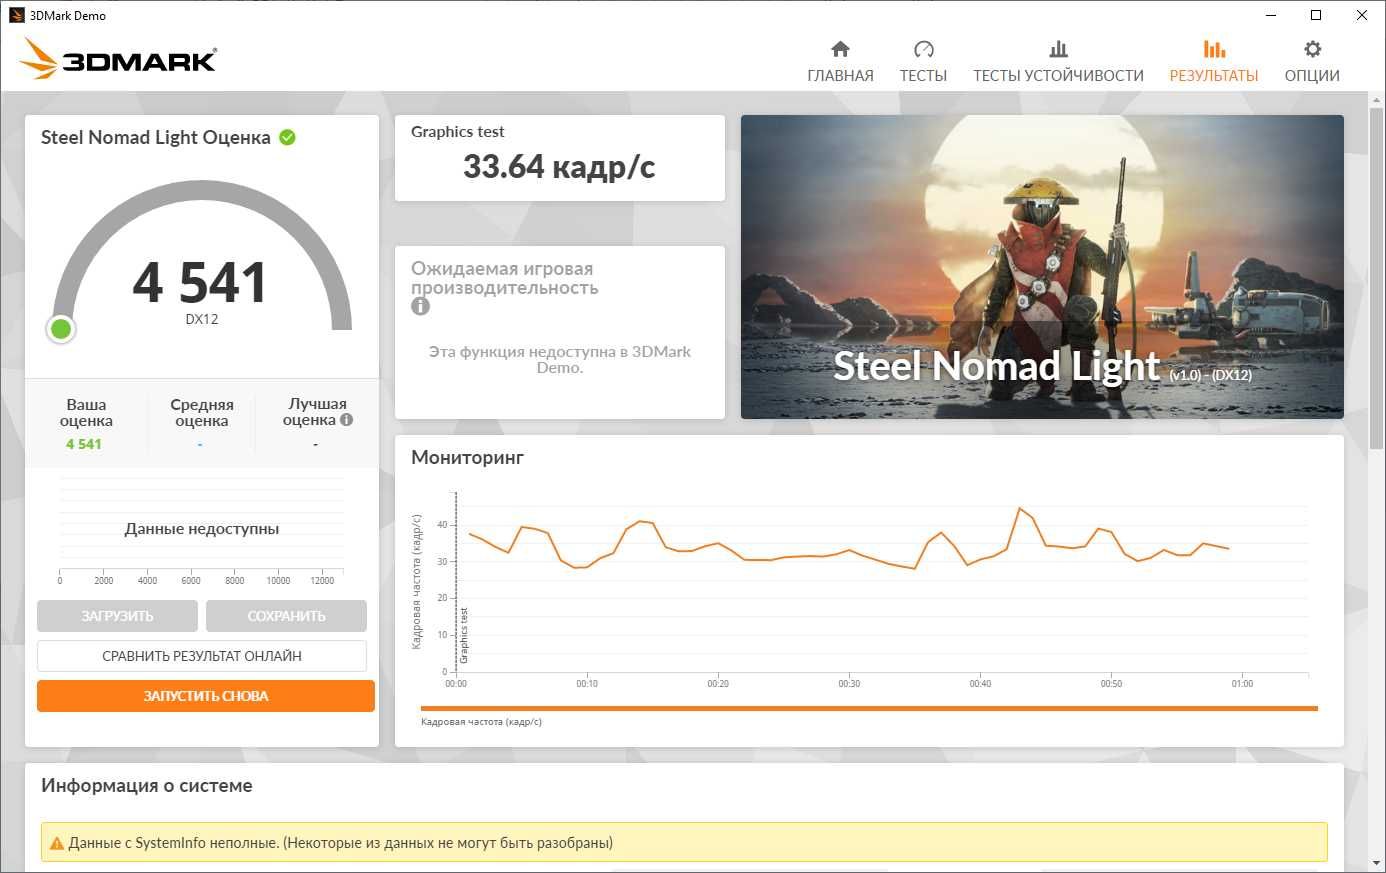This screenshot has width=1386, height=873.
Task: Click the СОХРАНИТЬ button
Action: pos(286,616)
